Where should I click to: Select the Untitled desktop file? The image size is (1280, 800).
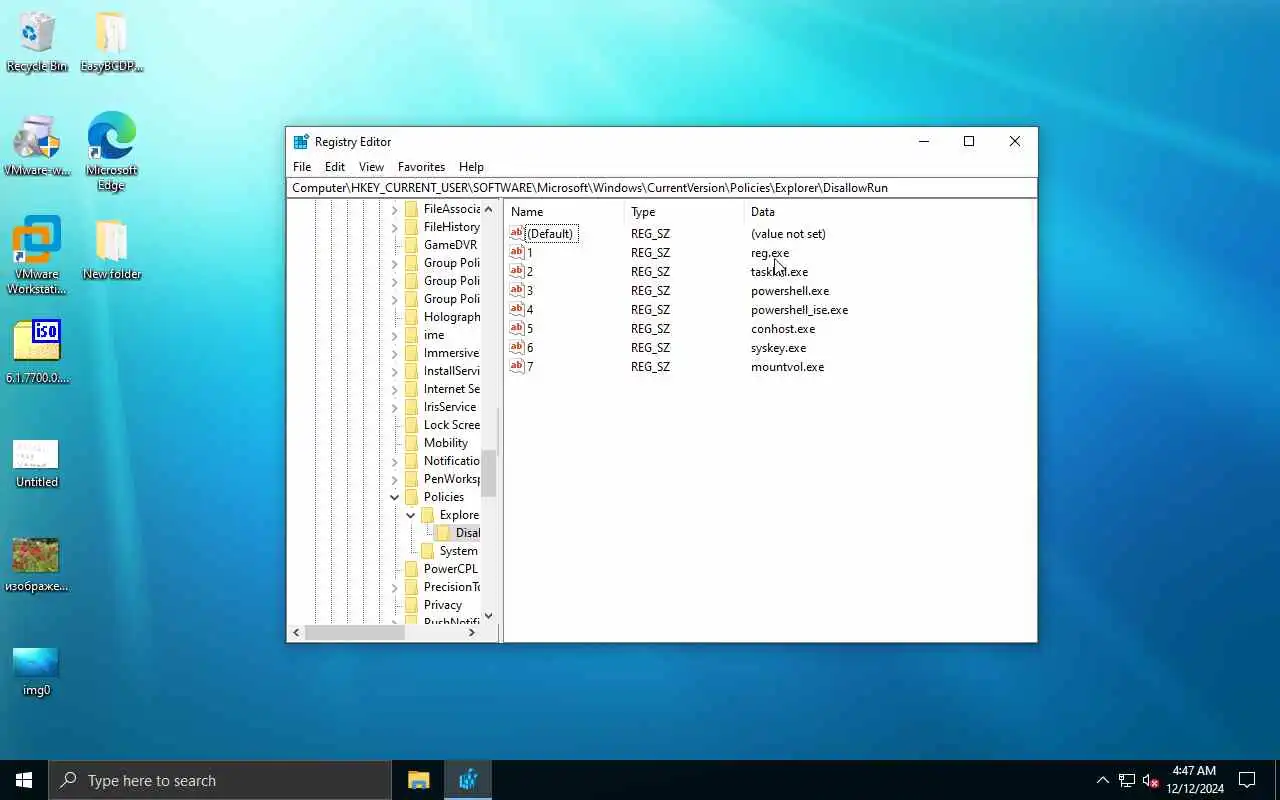pyautogui.click(x=37, y=463)
